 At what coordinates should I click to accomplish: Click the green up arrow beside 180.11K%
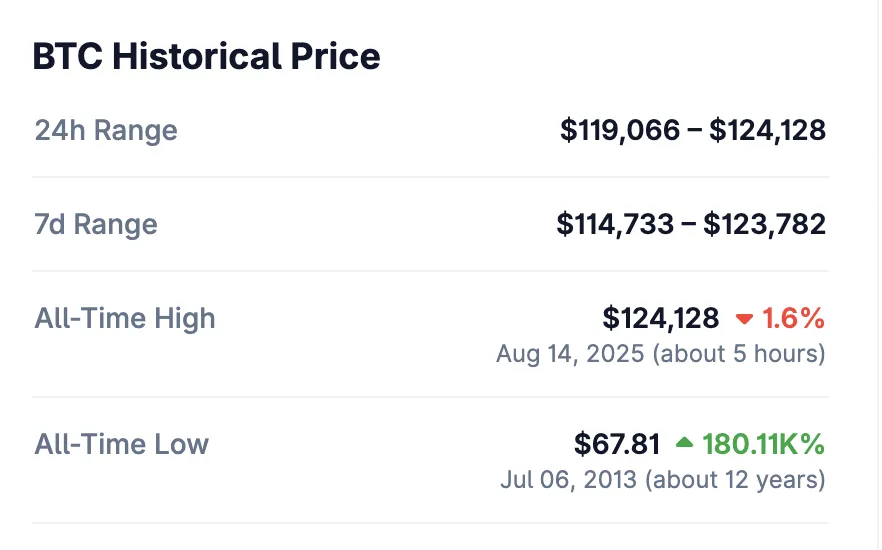684,442
